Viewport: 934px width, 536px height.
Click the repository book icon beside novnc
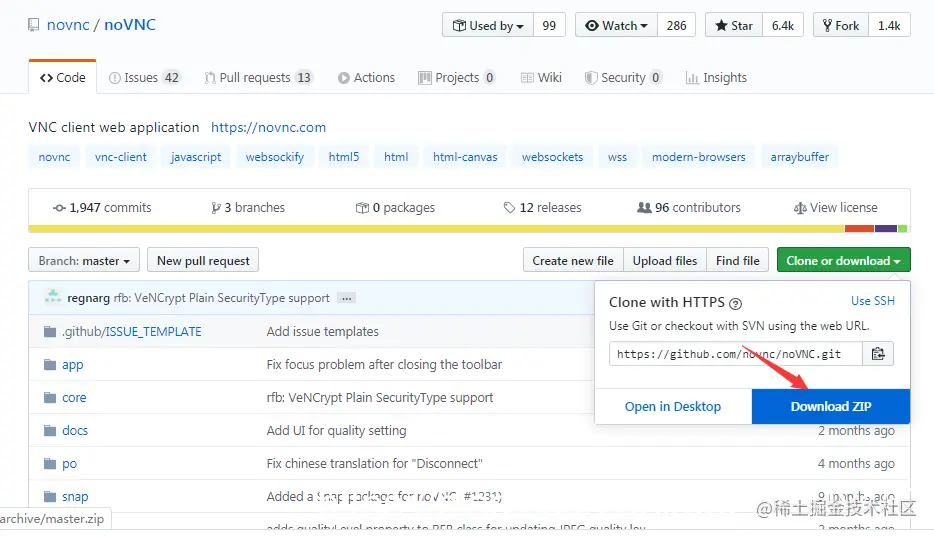(x=33, y=25)
